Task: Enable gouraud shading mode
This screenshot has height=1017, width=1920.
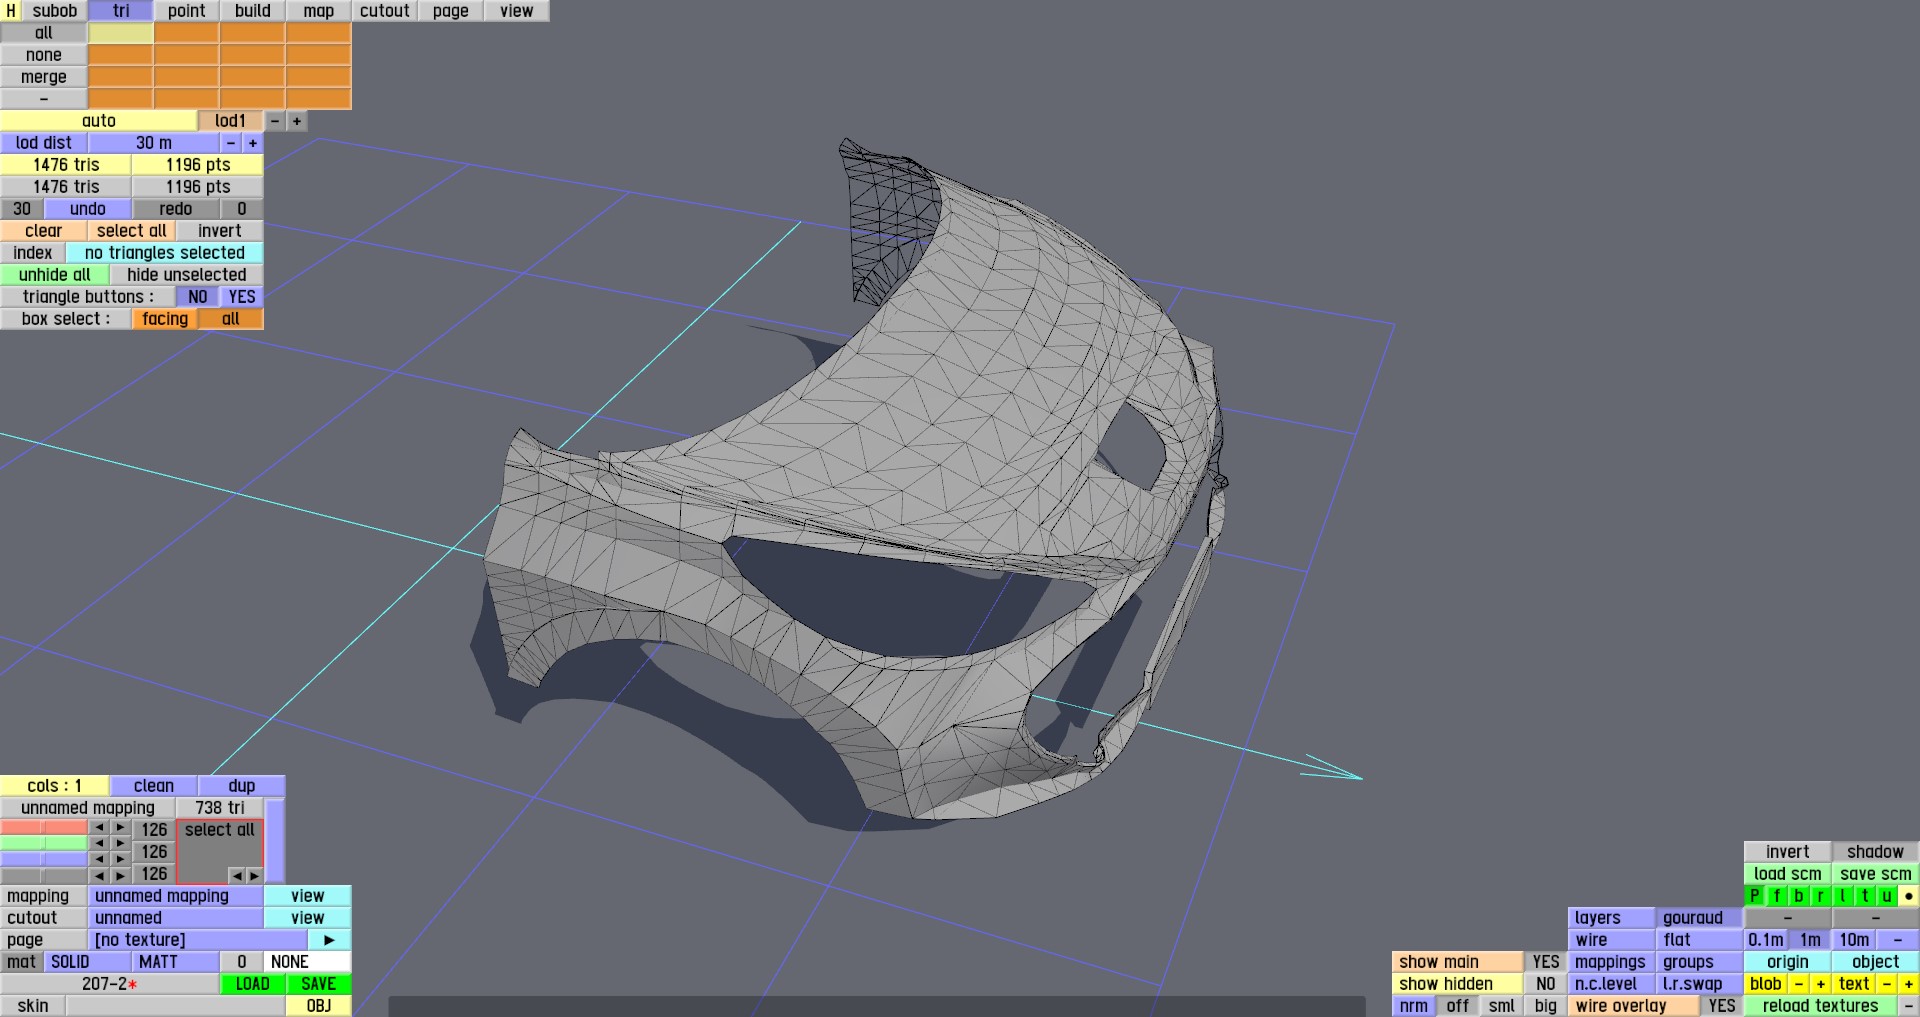Action: (x=1699, y=918)
